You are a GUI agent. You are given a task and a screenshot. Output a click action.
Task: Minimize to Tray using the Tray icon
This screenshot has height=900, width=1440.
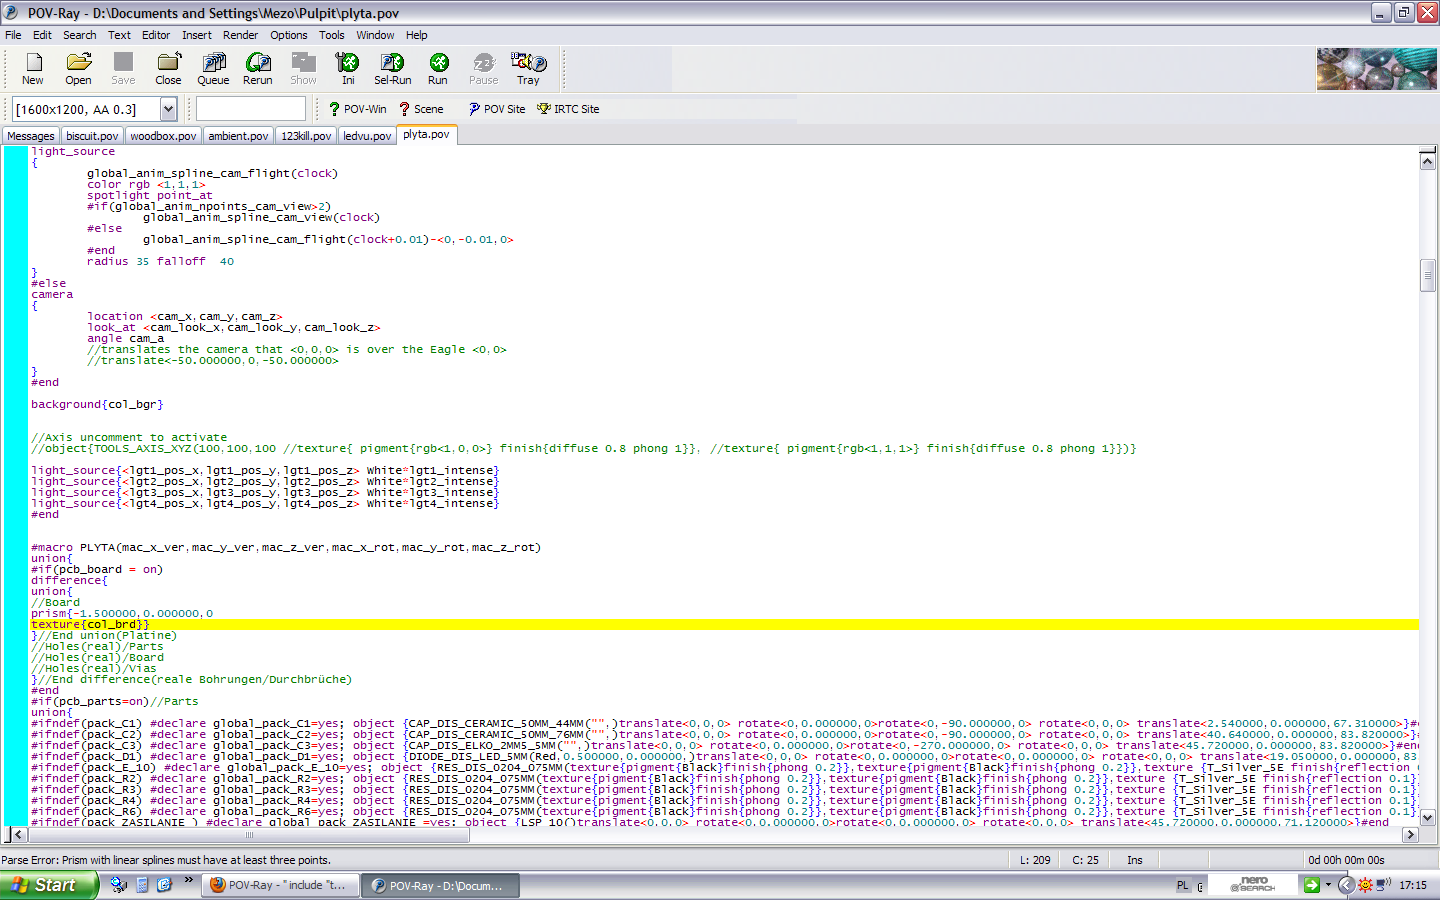point(528,68)
